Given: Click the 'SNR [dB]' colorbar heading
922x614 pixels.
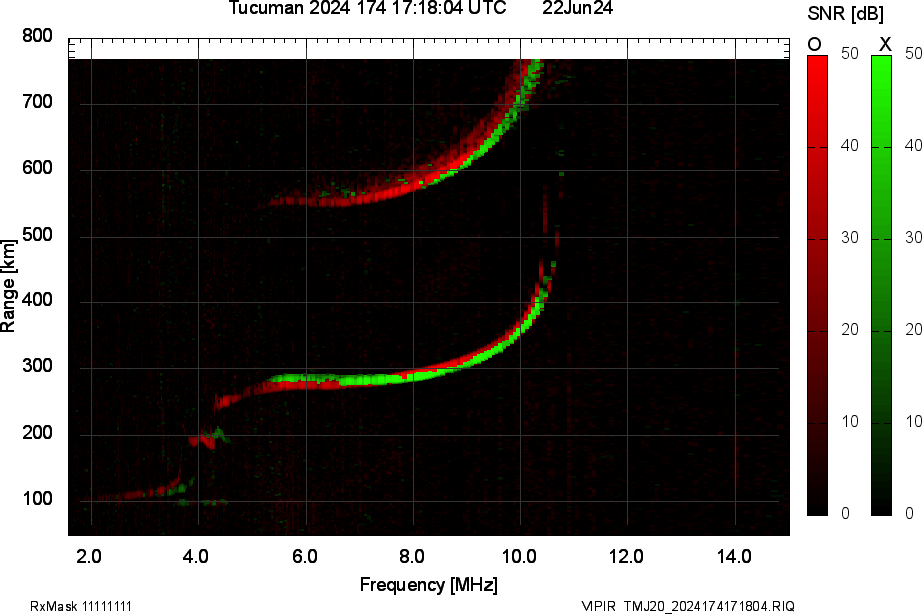Looking at the screenshot, I should (845, 14).
